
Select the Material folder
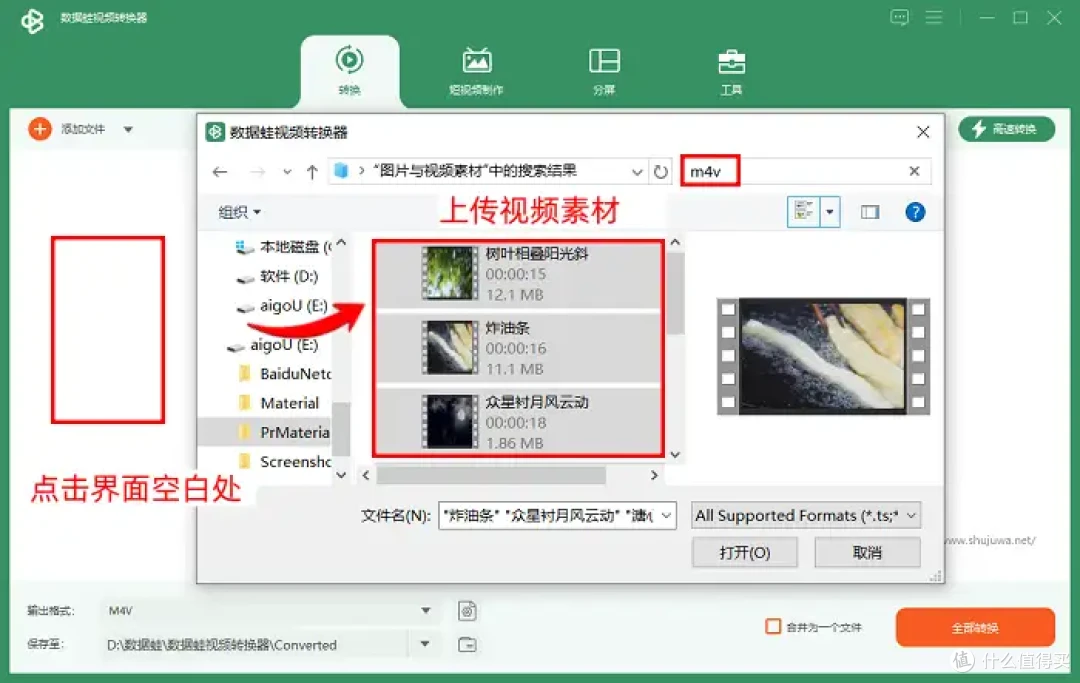point(279,403)
